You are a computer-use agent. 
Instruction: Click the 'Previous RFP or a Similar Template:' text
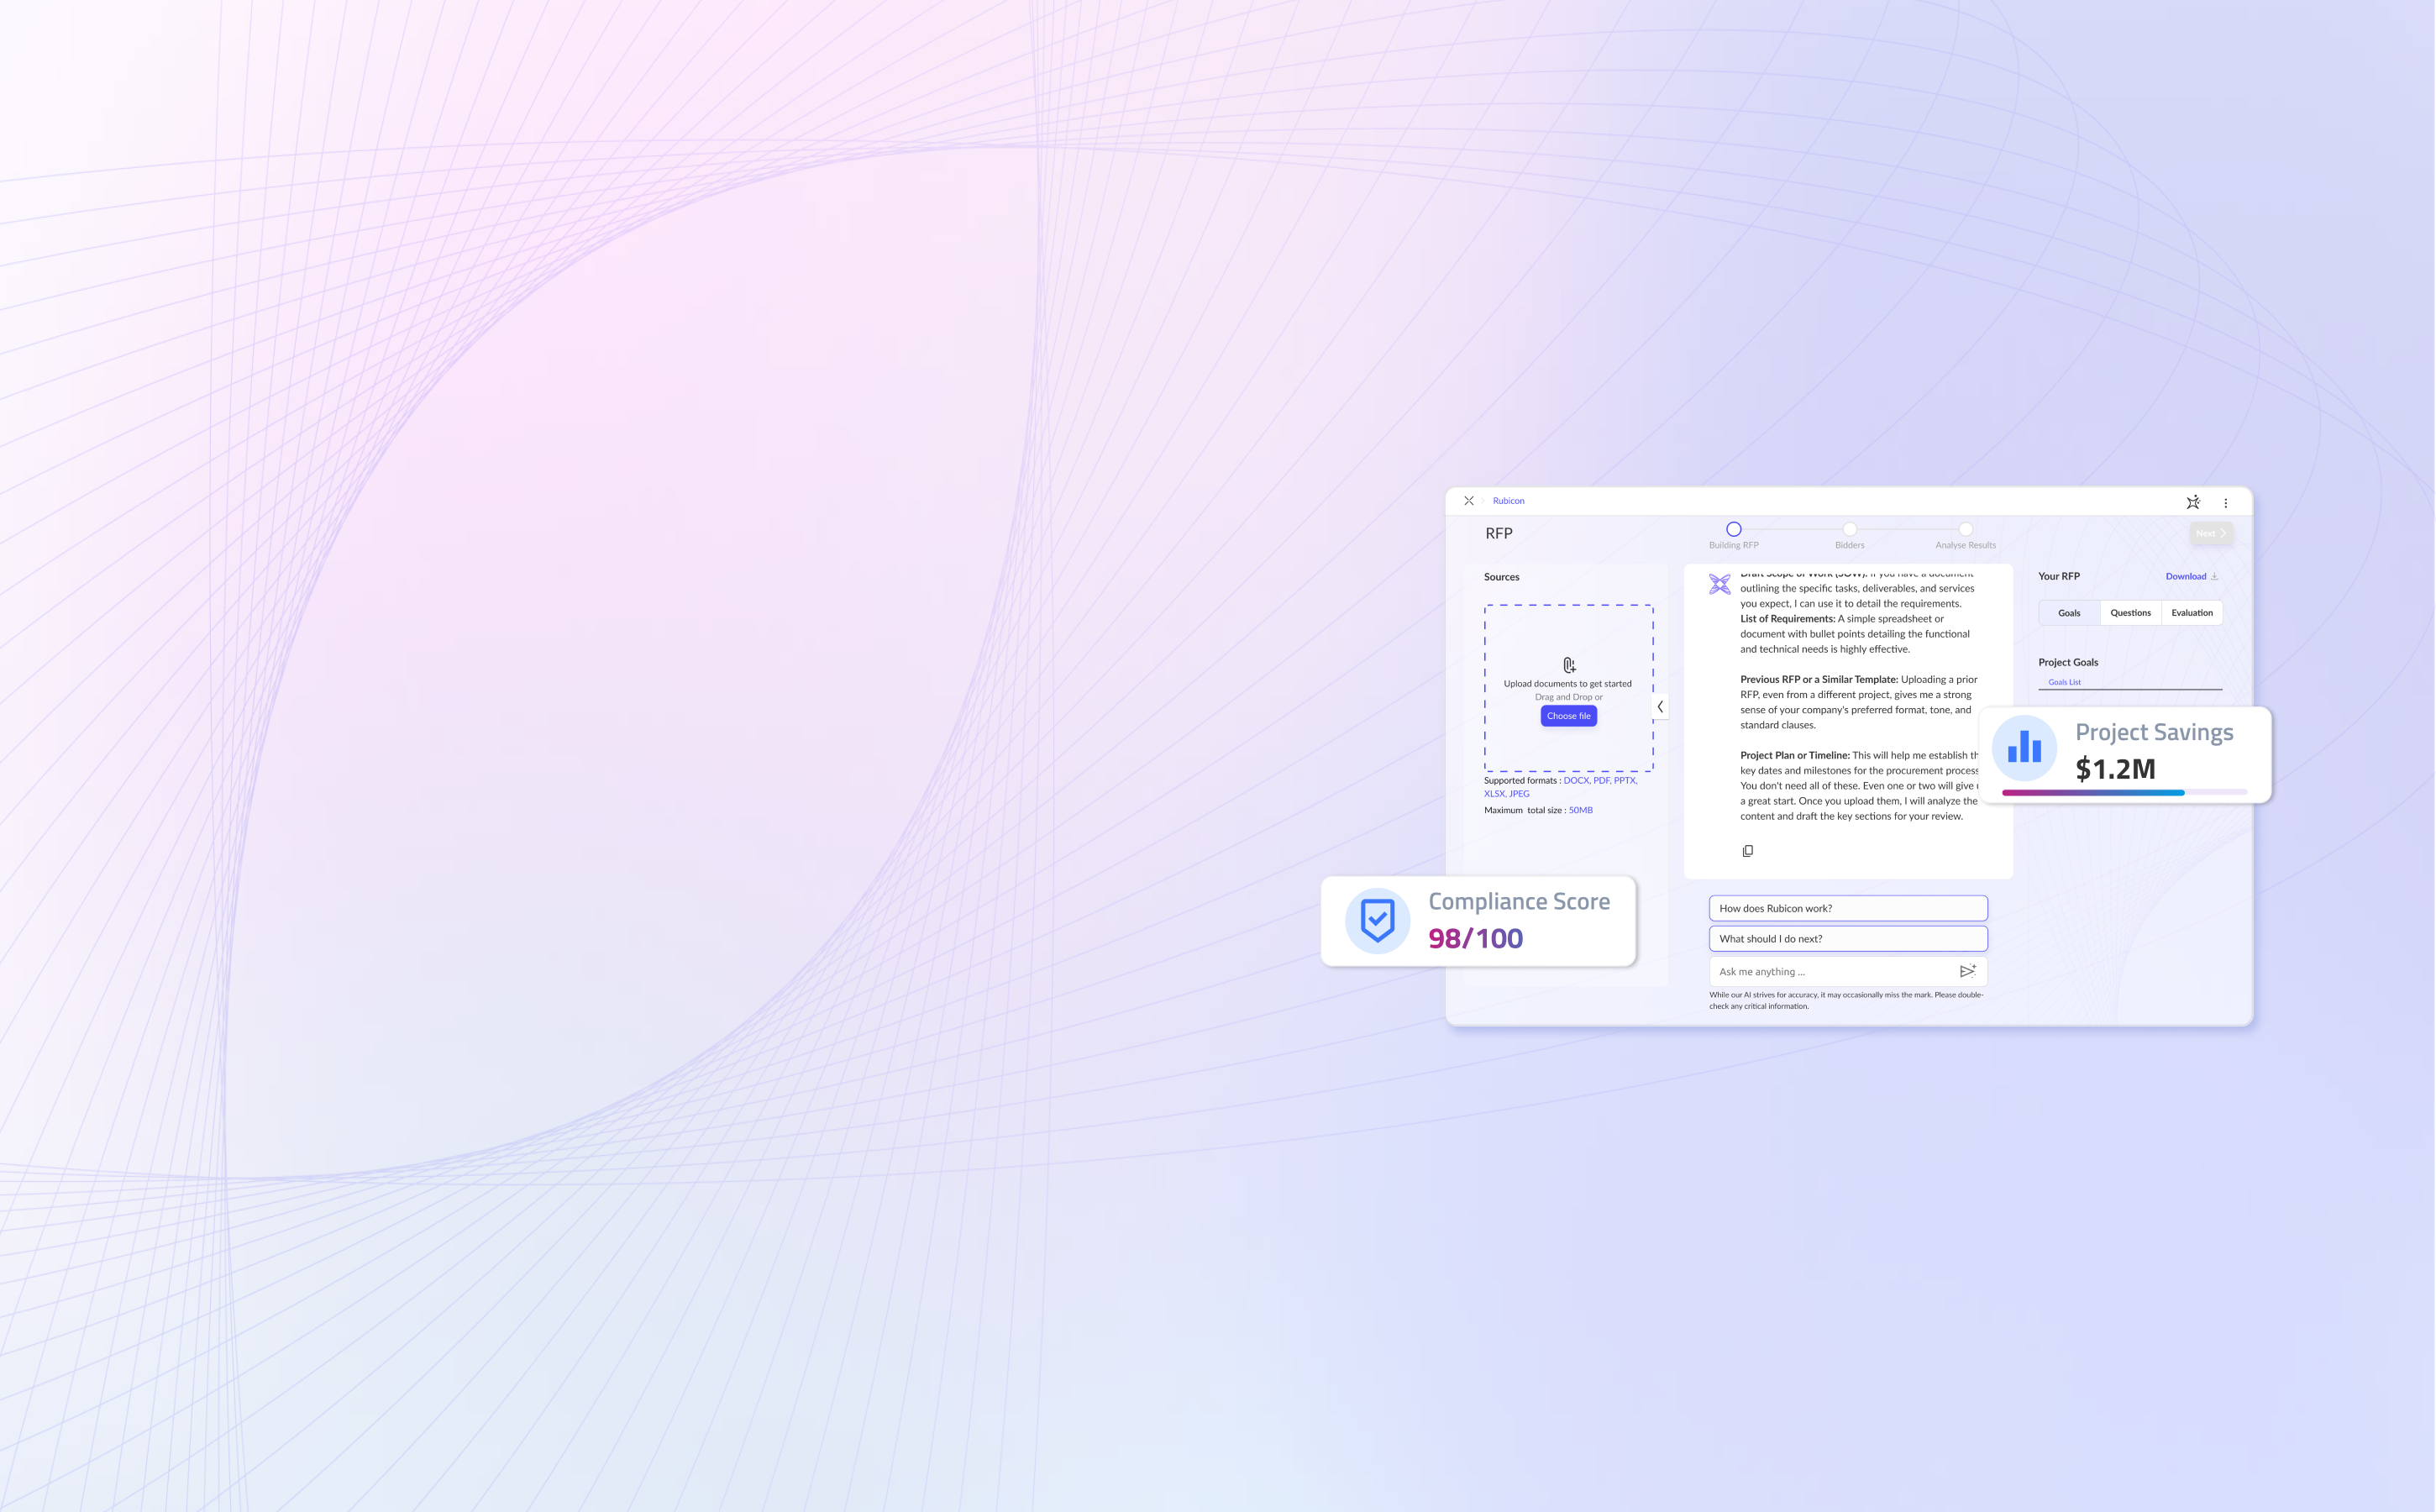(1819, 680)
